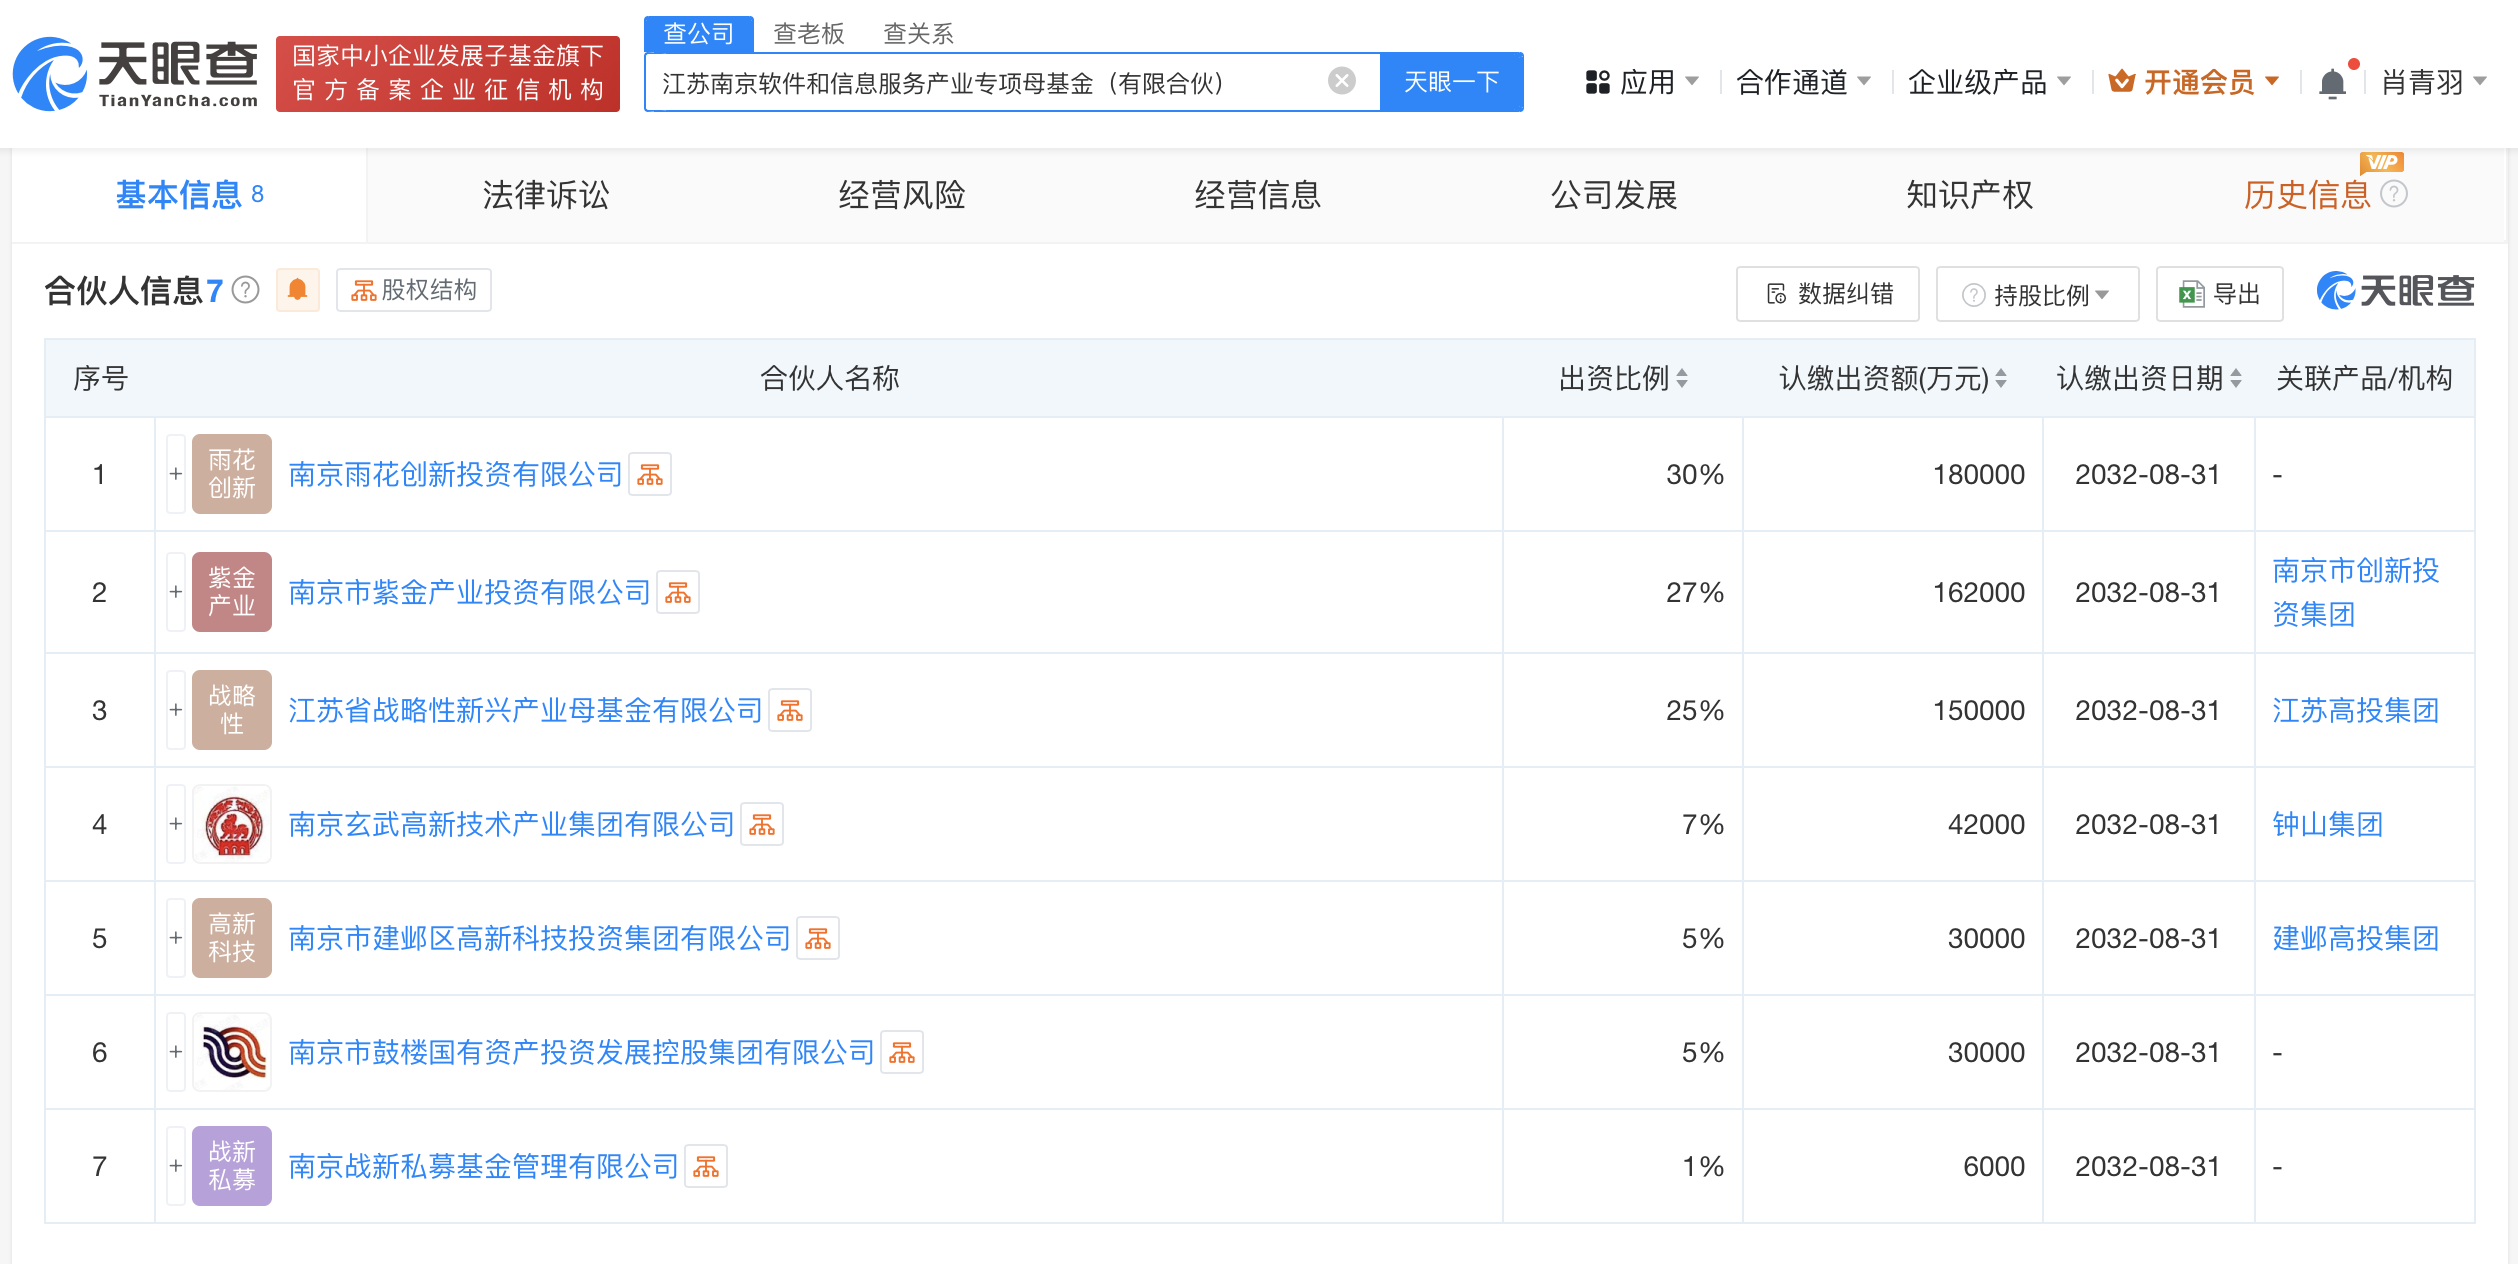Click the bell icon beside 合伙人信息
The height and width of the screenshot is (1264, 2518).
(x=297, y=290)
